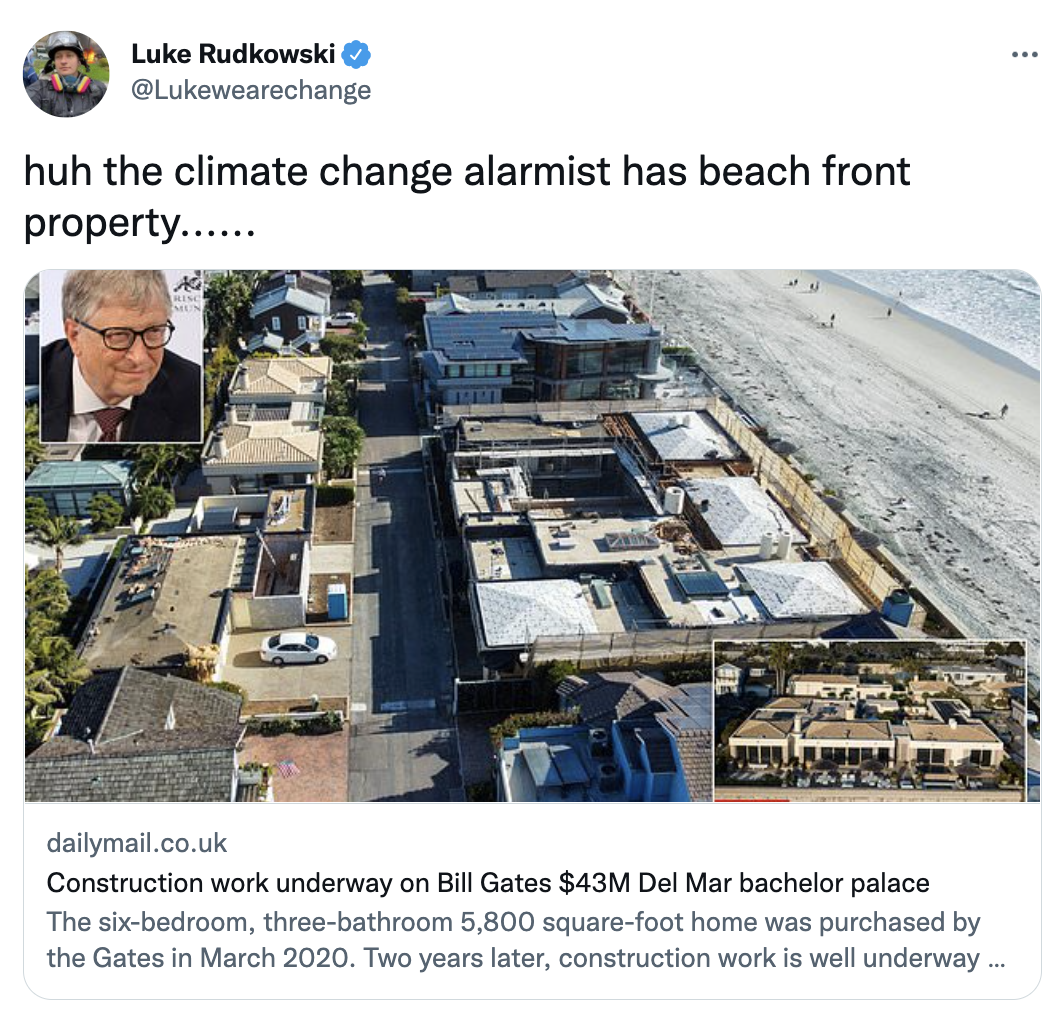Image resolution: width=1058 pixels, height=1020 pixels.
Task: Click the white car in the photo
Action: pos(298,648)
